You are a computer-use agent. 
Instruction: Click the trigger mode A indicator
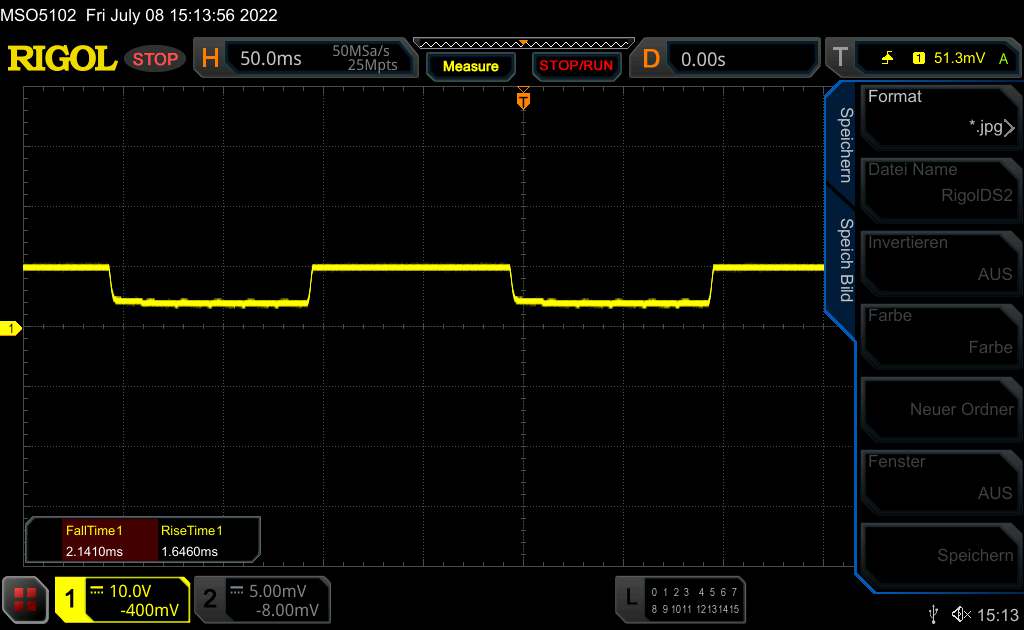(x=1004, y=59)
